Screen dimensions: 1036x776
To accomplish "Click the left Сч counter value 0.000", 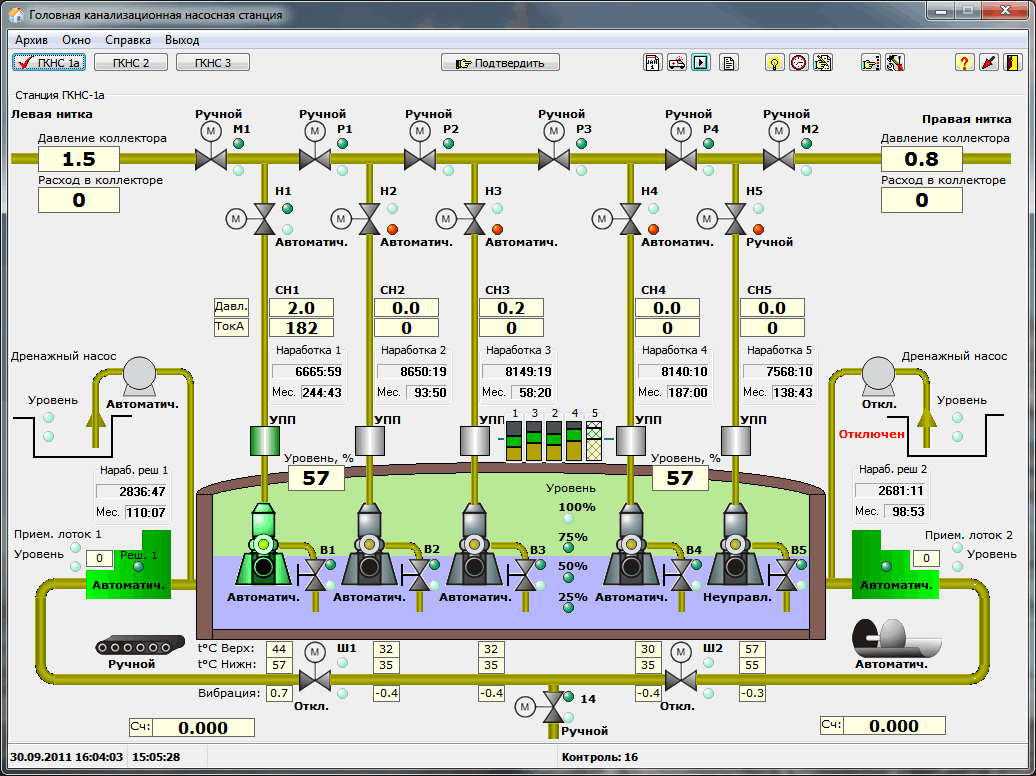I will (x=204, y=728).
